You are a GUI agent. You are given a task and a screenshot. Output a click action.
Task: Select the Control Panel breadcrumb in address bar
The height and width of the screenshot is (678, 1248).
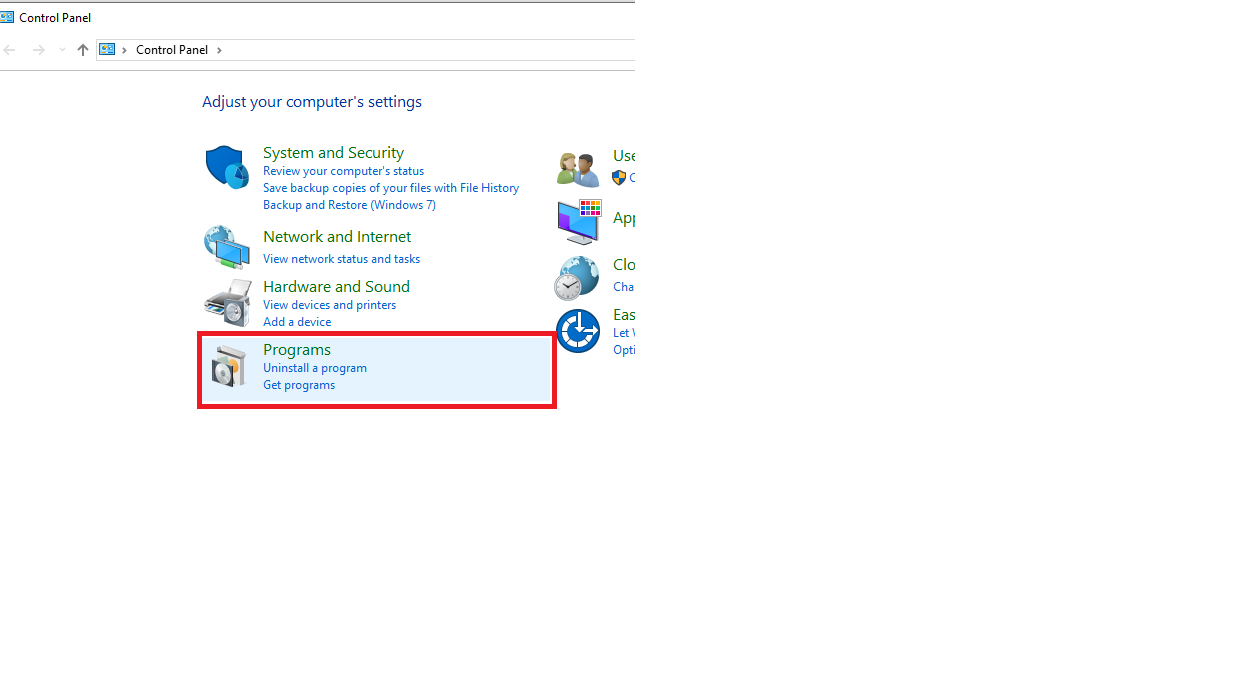[172, 50]
